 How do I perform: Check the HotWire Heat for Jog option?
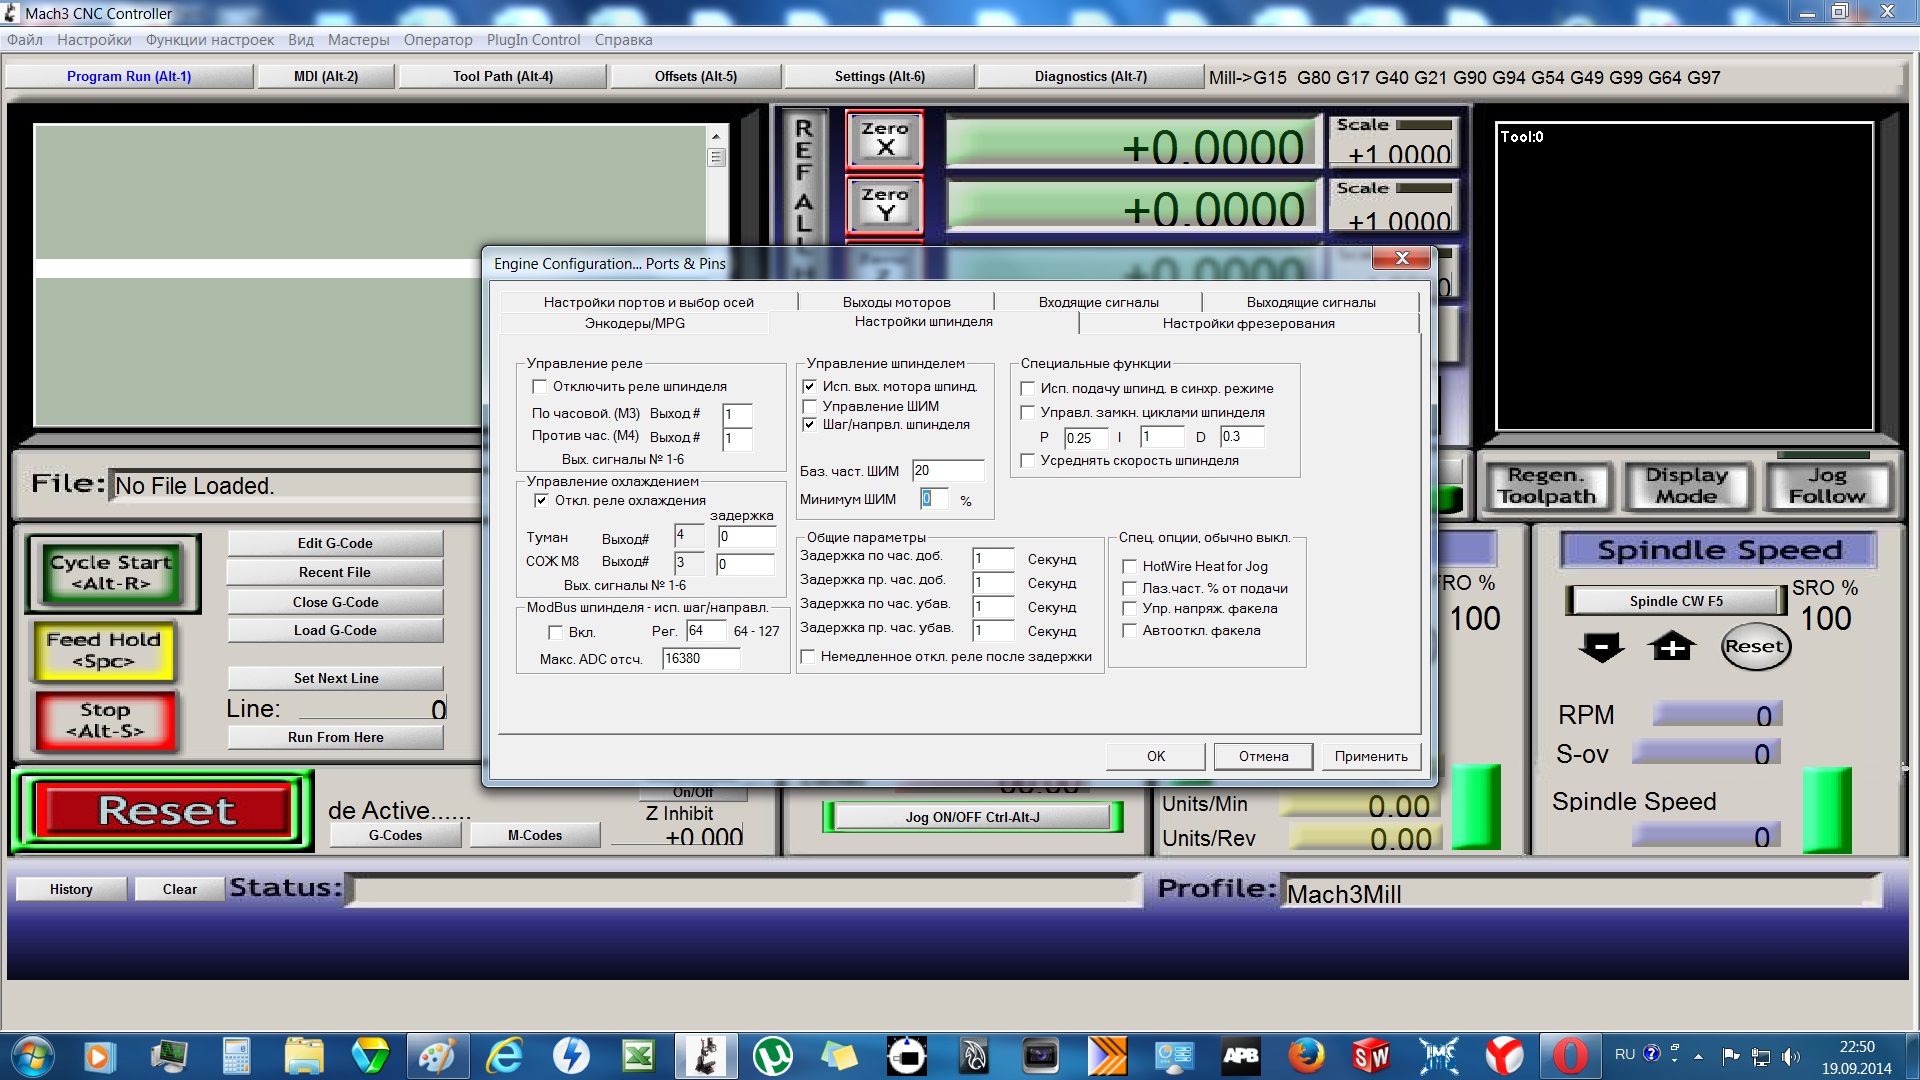[1130, 567]
